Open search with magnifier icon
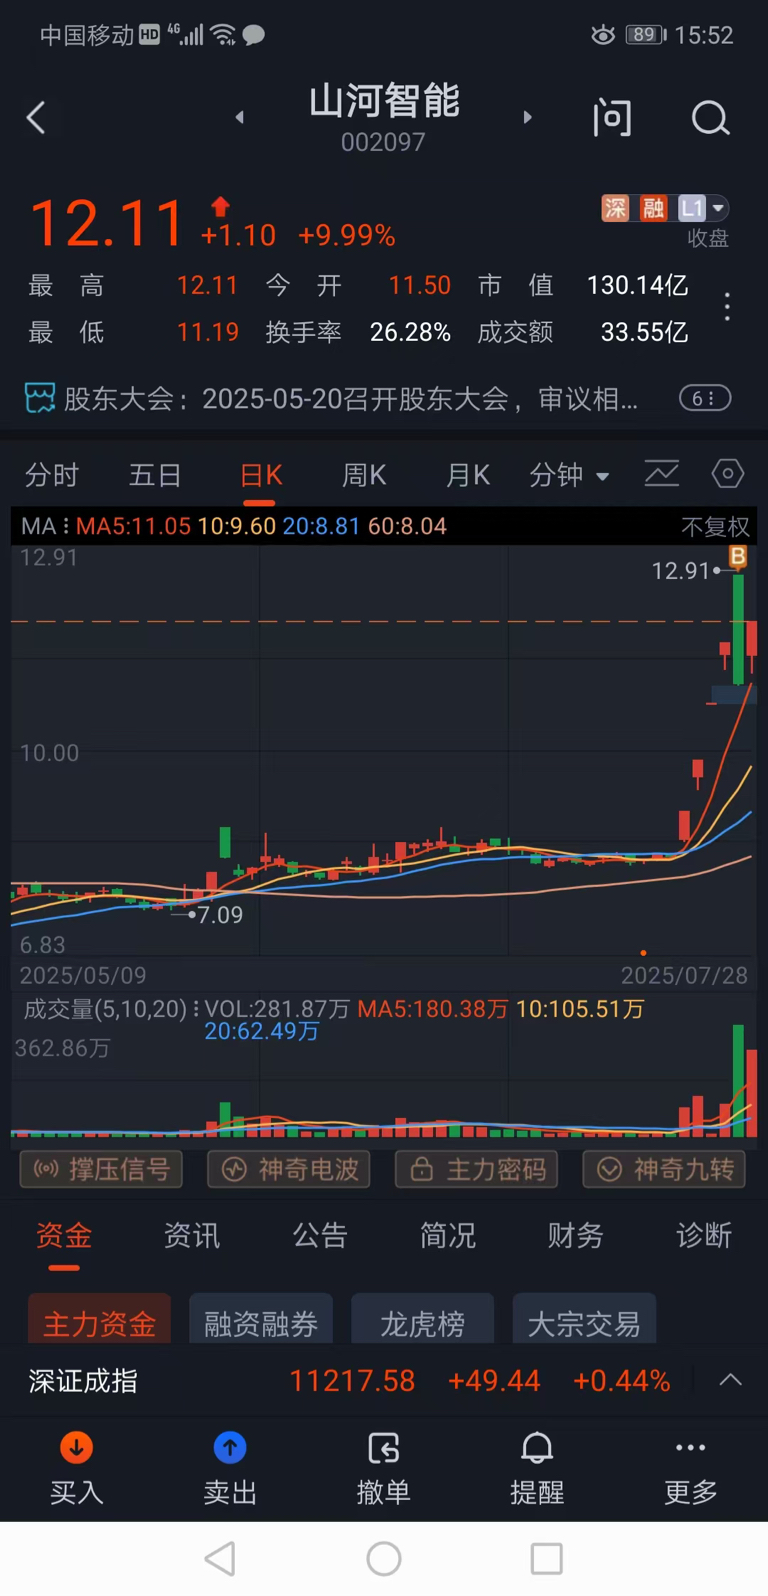The width and height of the screenshot is (768, 1596). tap(710, 118)
